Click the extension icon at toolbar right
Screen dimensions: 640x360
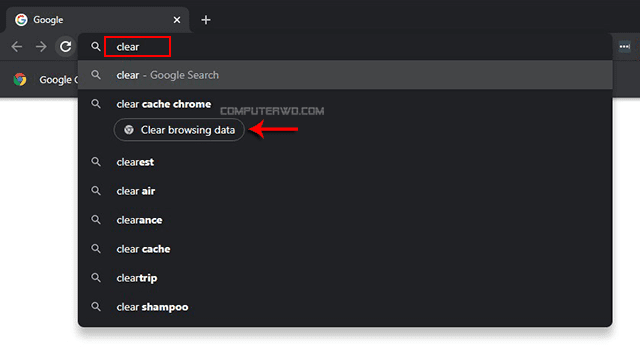[x=624, y=47]
